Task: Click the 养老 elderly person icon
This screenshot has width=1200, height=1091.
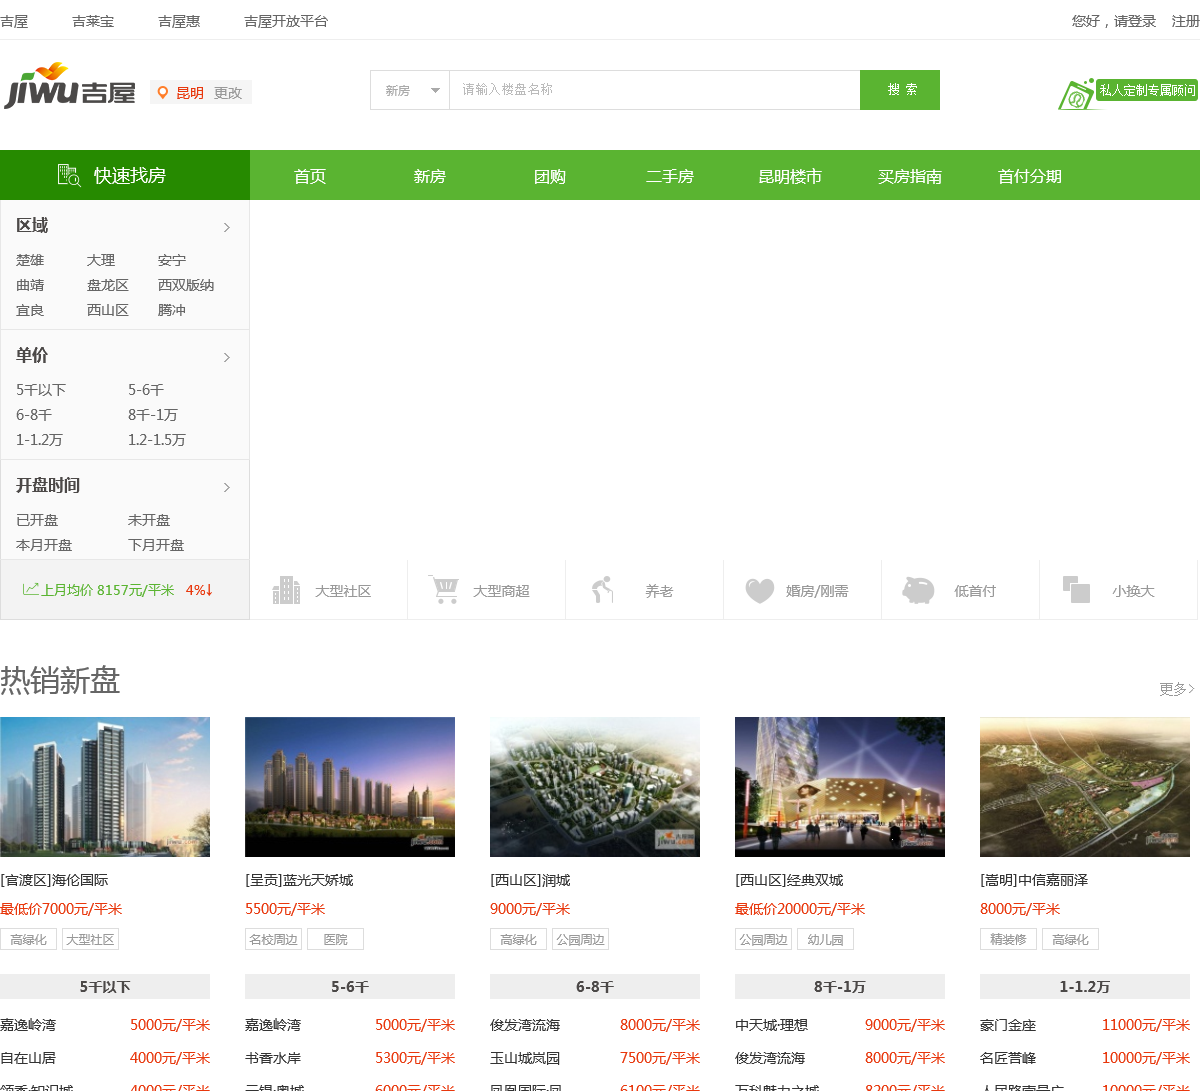Action: (x=602, y=590)
